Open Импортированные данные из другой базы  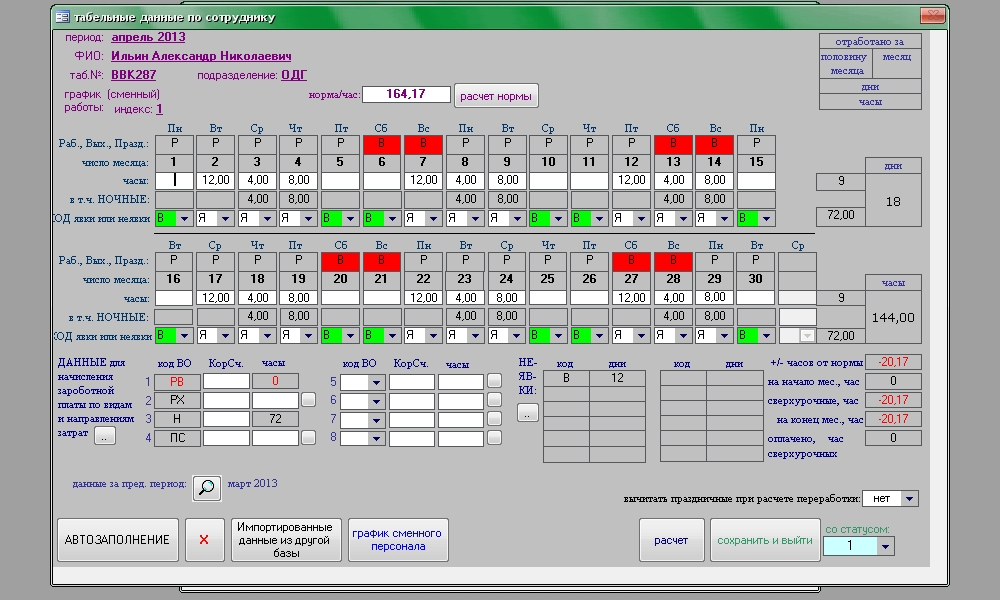286,540
